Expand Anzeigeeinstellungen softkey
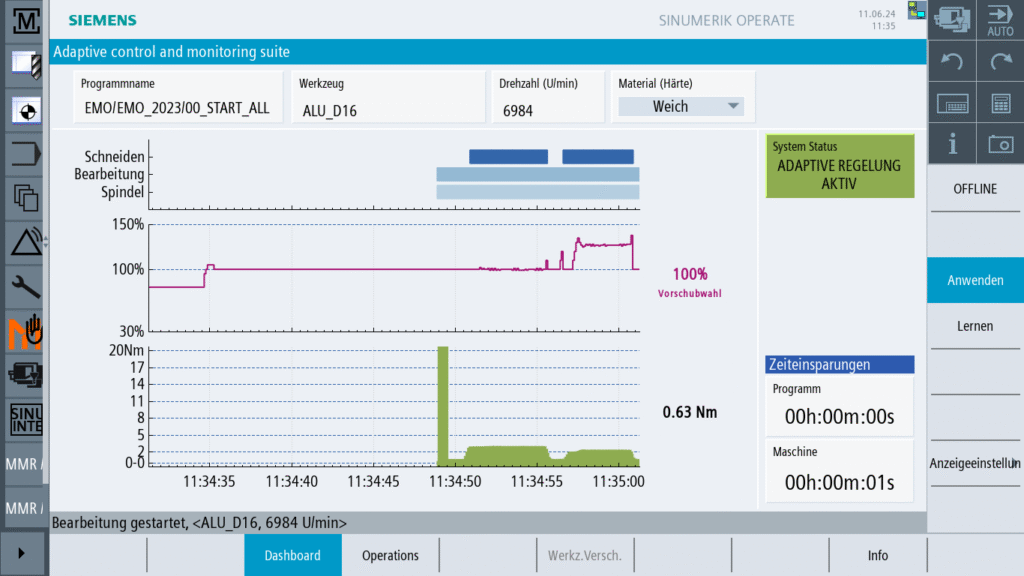The height and width of the screenshot is (576, 1024). click(x=975, y=464)
